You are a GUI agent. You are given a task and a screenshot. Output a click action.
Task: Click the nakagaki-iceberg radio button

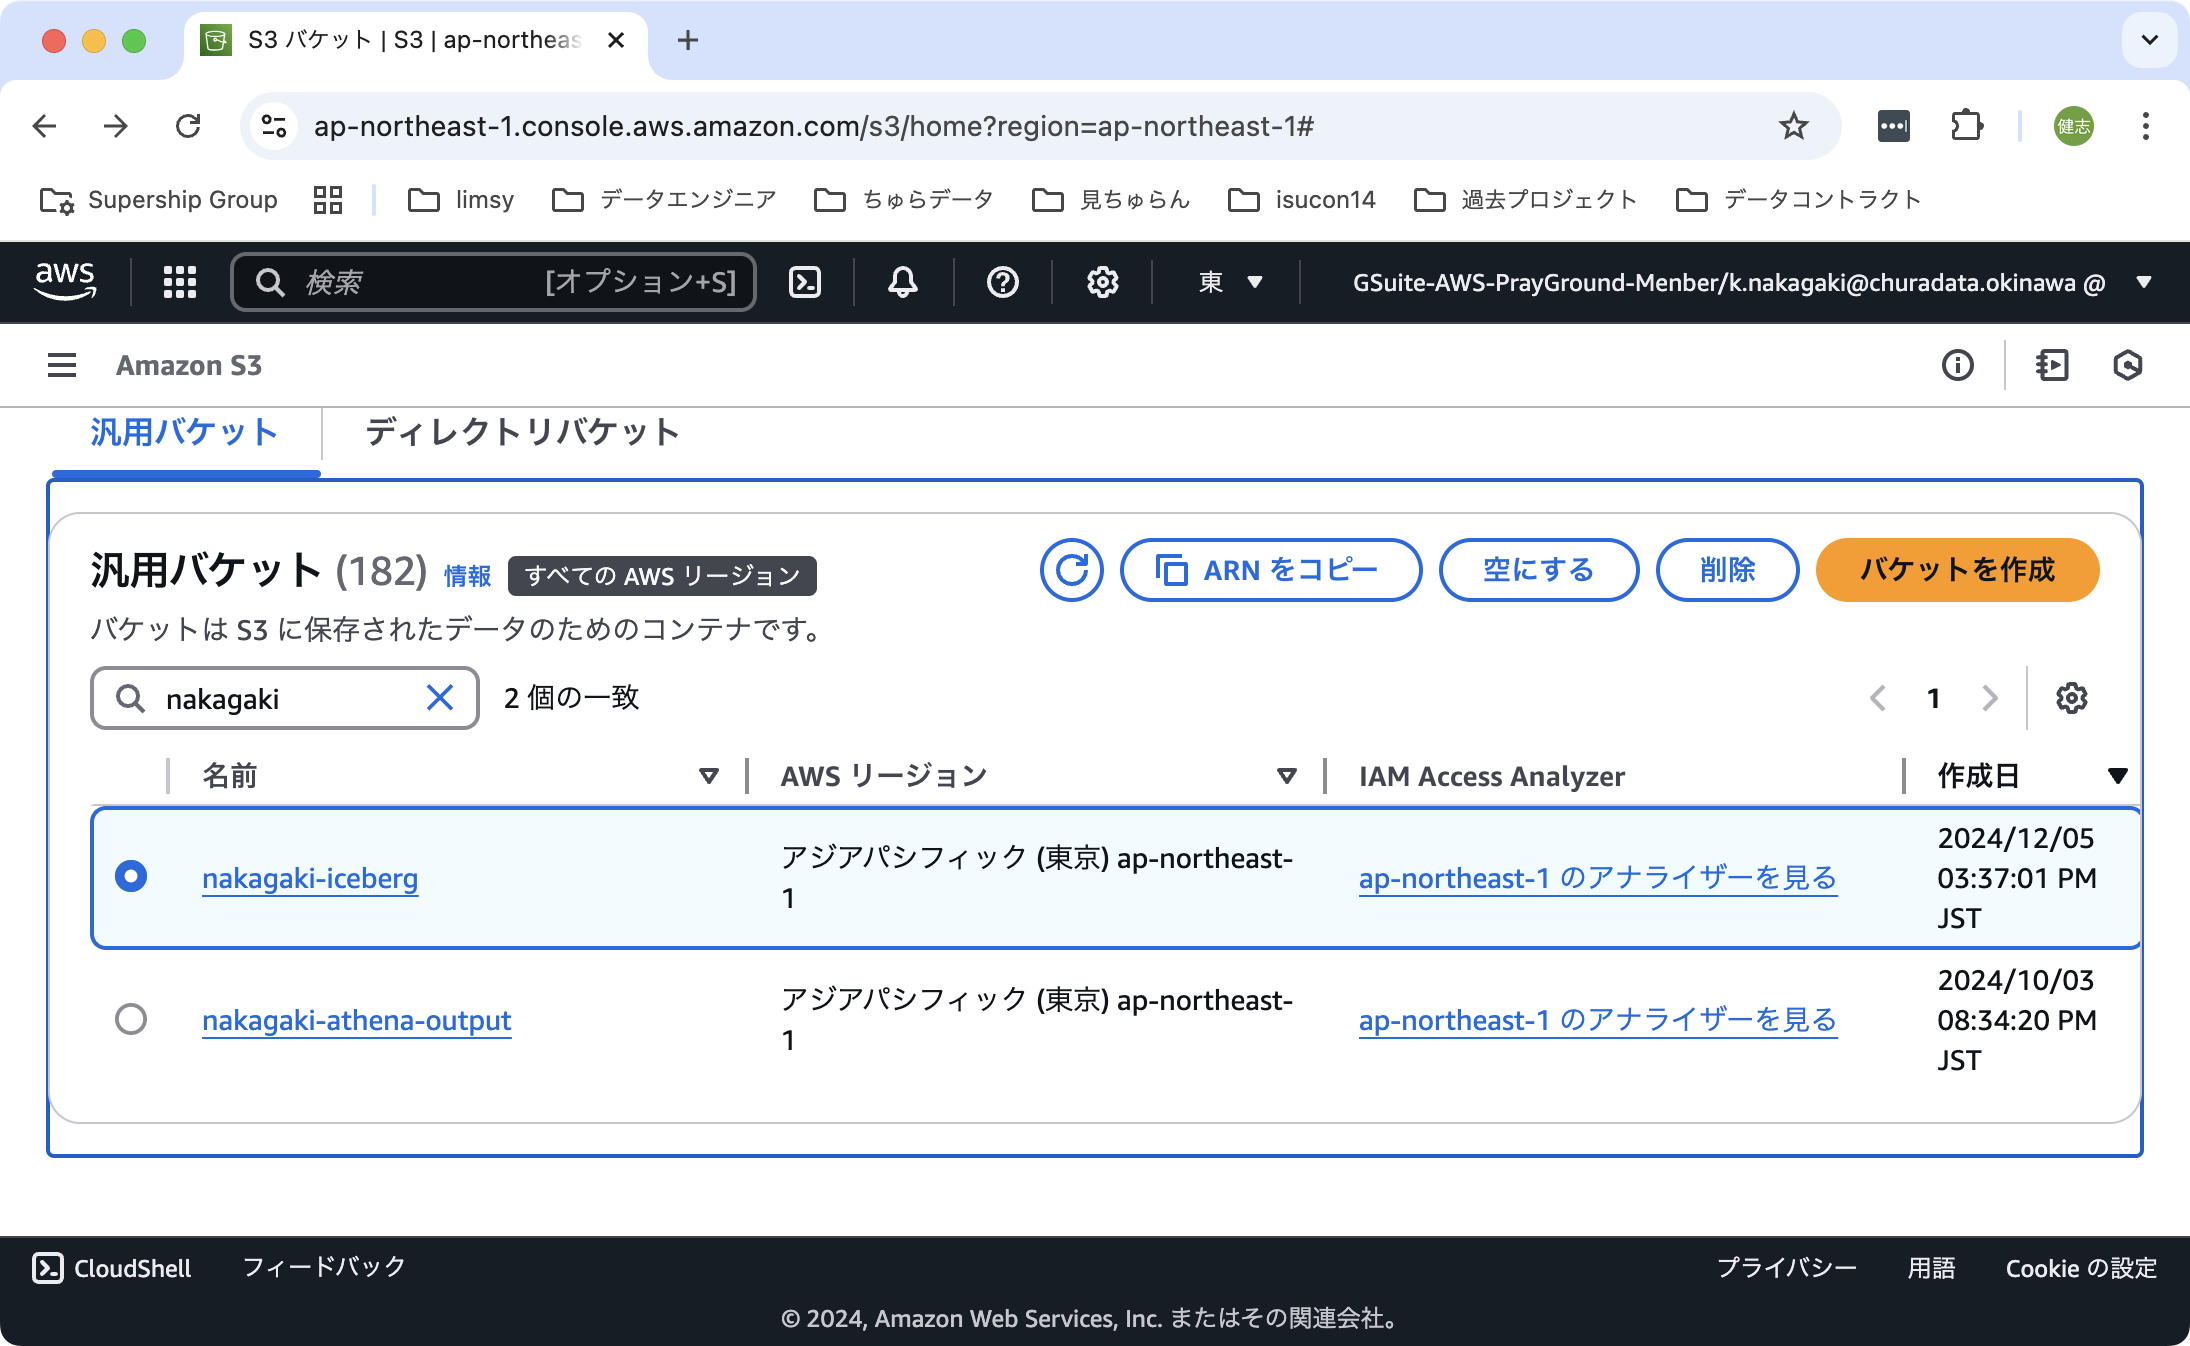click(x=131, y=876)
